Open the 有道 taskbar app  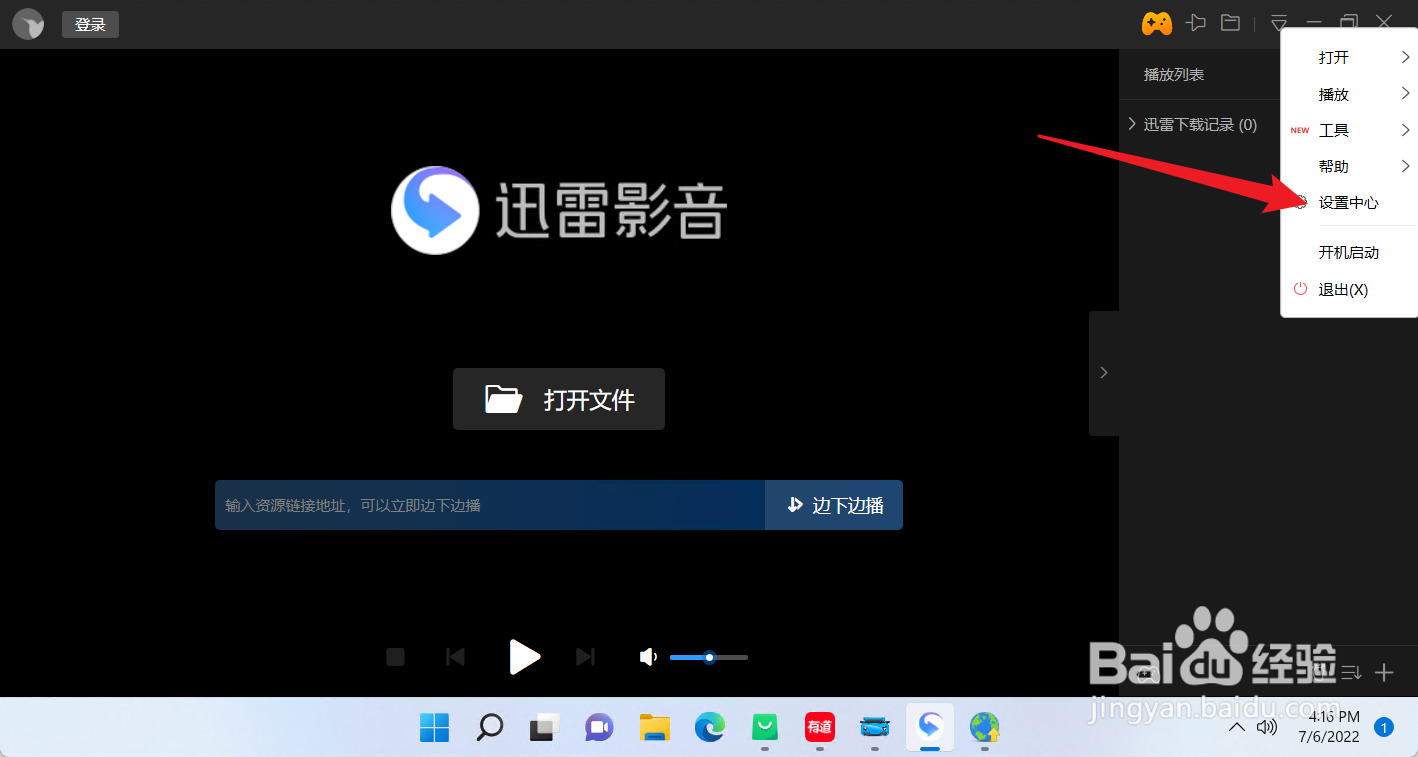(x=820, y=727)
